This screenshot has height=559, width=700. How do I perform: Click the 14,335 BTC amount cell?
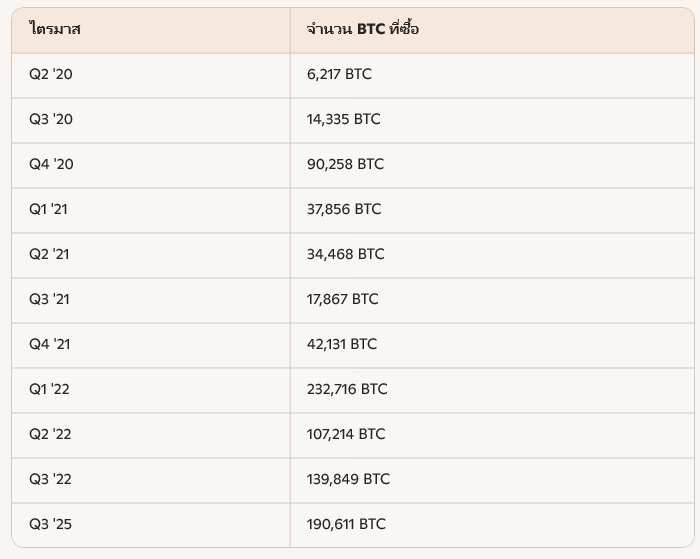tap(343, 119)
